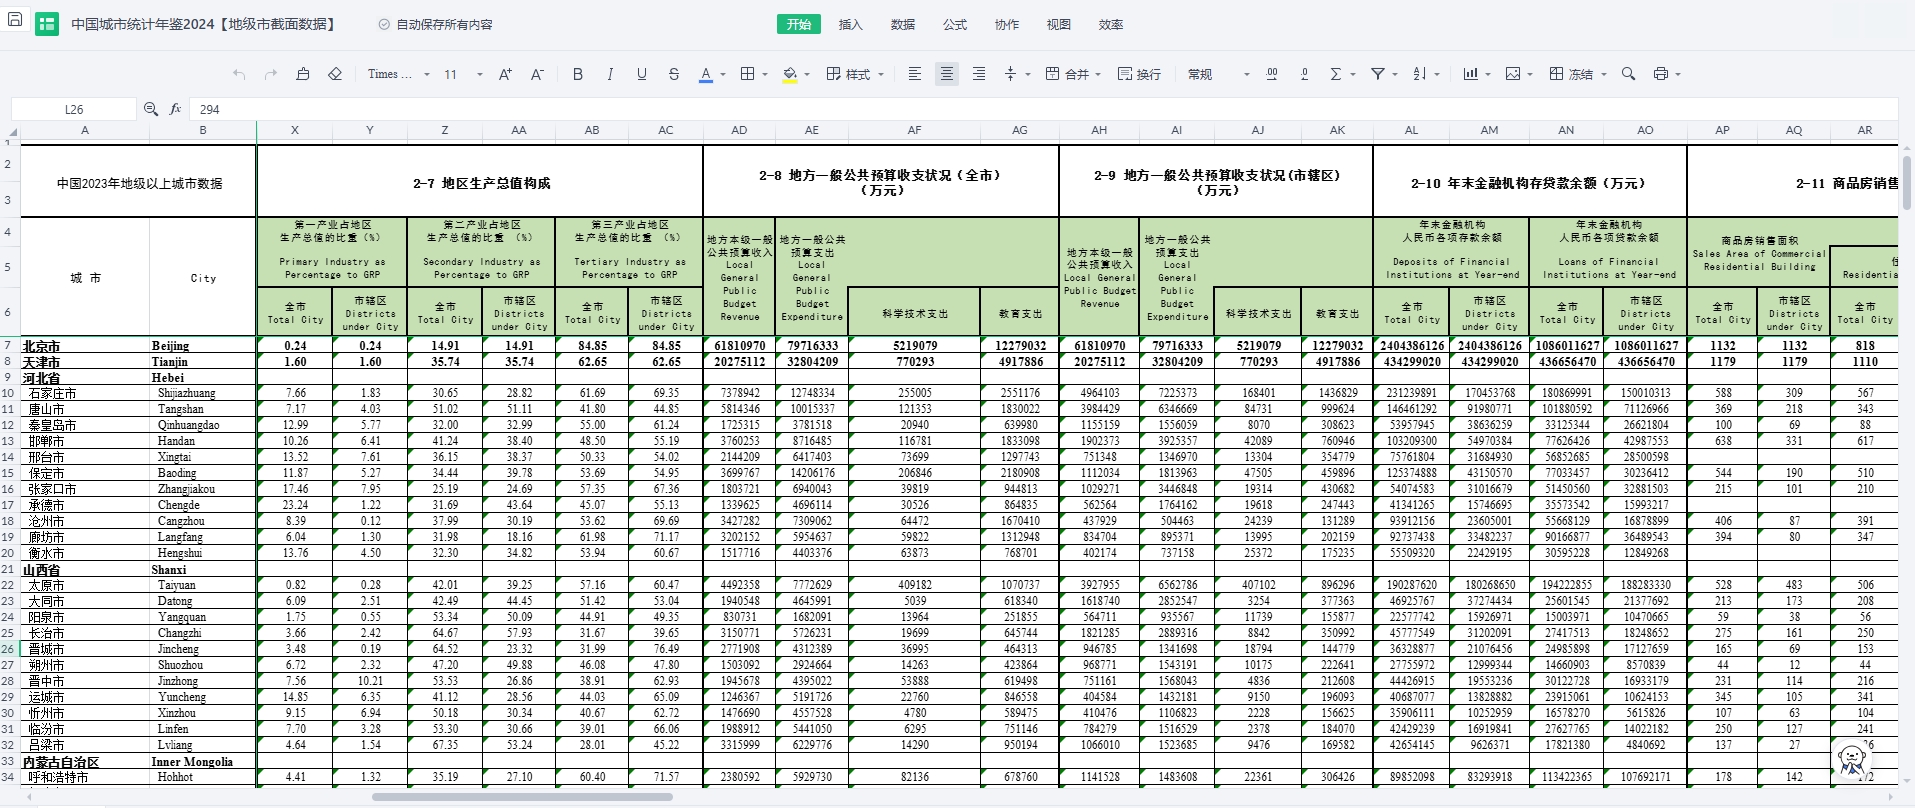The height and width of the screenshot is (808, 1915).
Task: Increase decimal places icon
Action: (1272, 74)
